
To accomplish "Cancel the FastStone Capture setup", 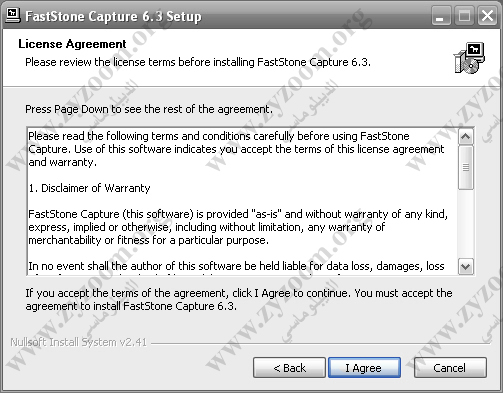I will (450, 368).
